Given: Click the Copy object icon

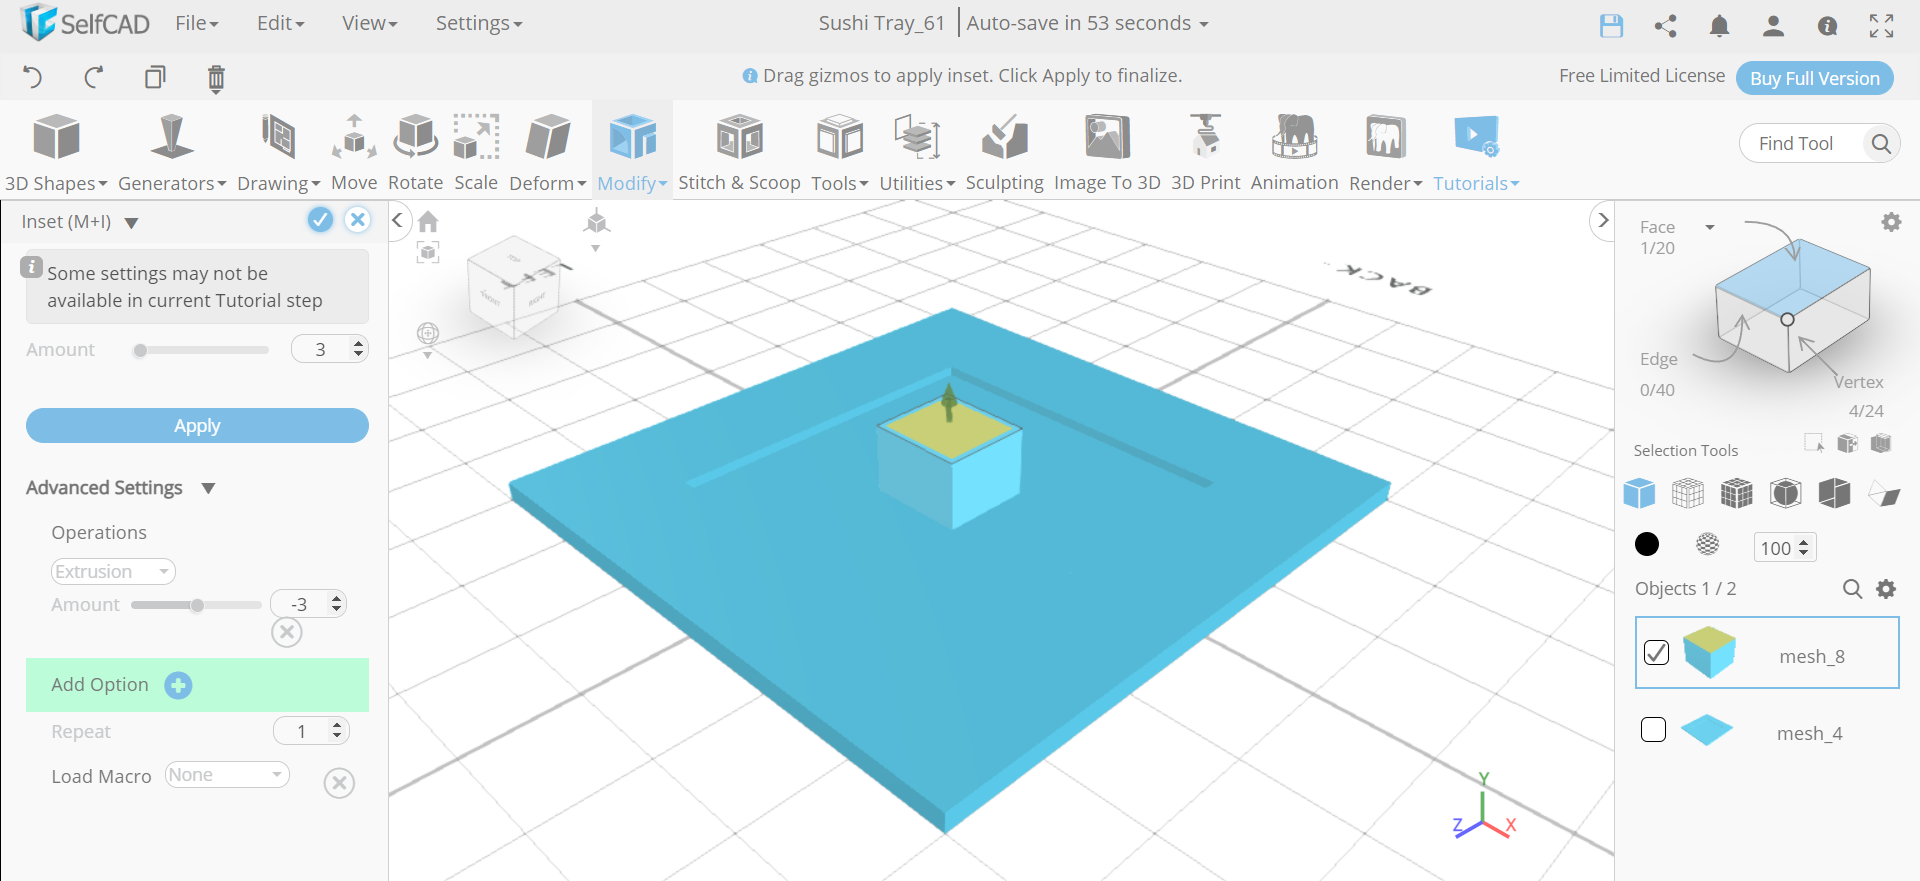Looking at the screenshot, I should pos(155,77).
